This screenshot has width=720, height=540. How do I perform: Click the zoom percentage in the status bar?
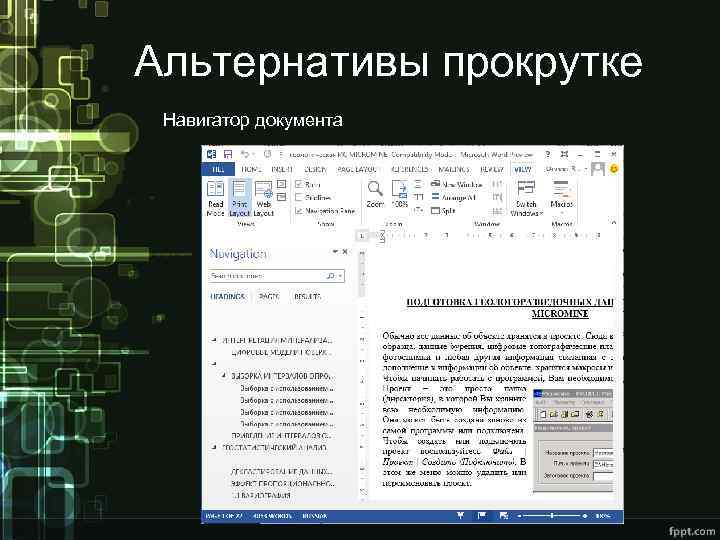[604, 516]
